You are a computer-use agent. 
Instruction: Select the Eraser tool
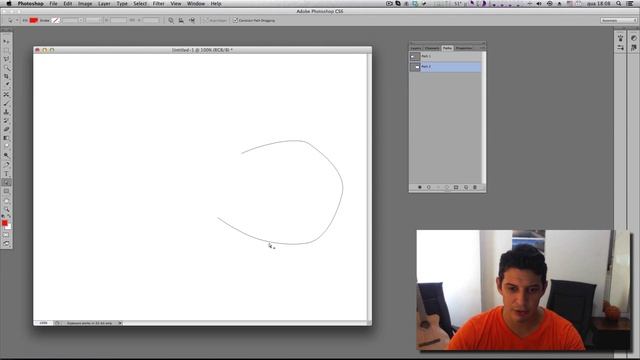pyautogui.click(x=6, y=129)
